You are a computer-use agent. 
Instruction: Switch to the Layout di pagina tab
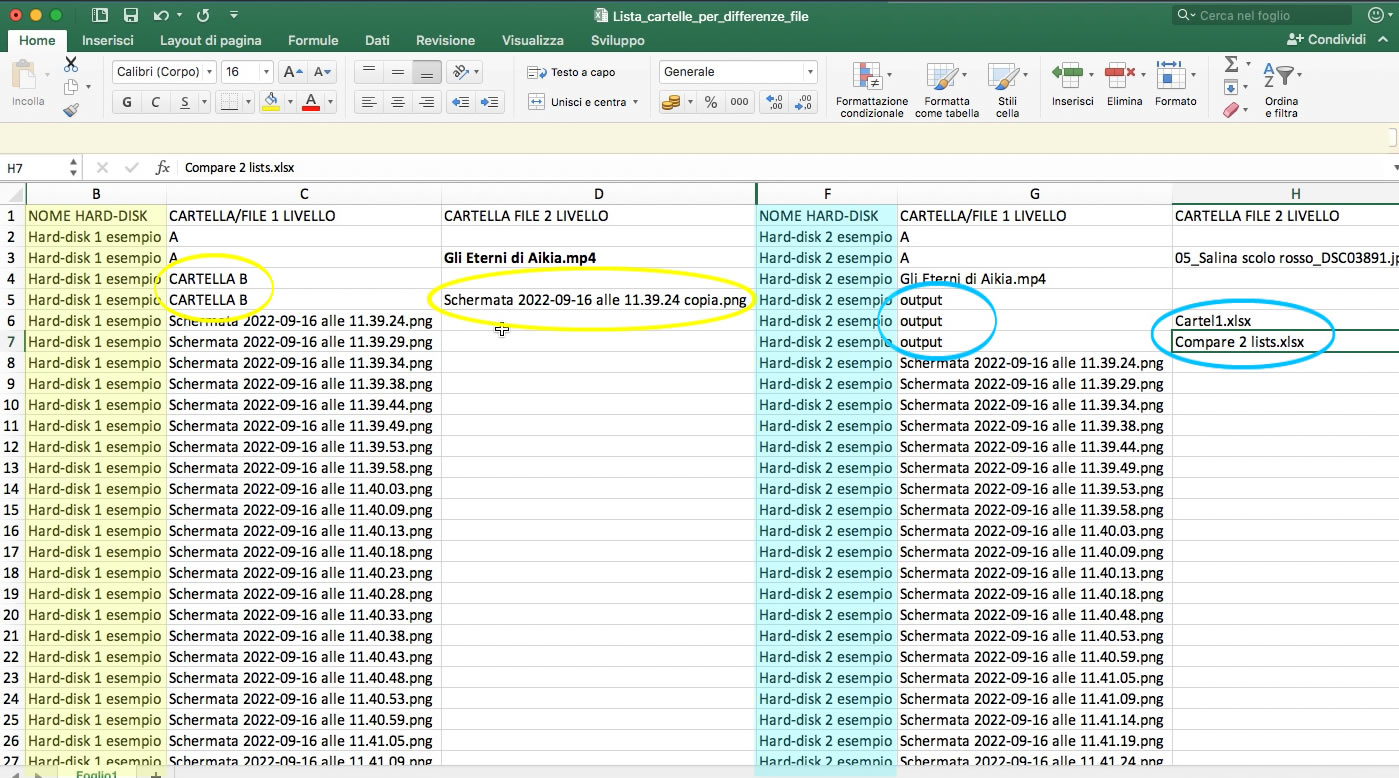211,40
